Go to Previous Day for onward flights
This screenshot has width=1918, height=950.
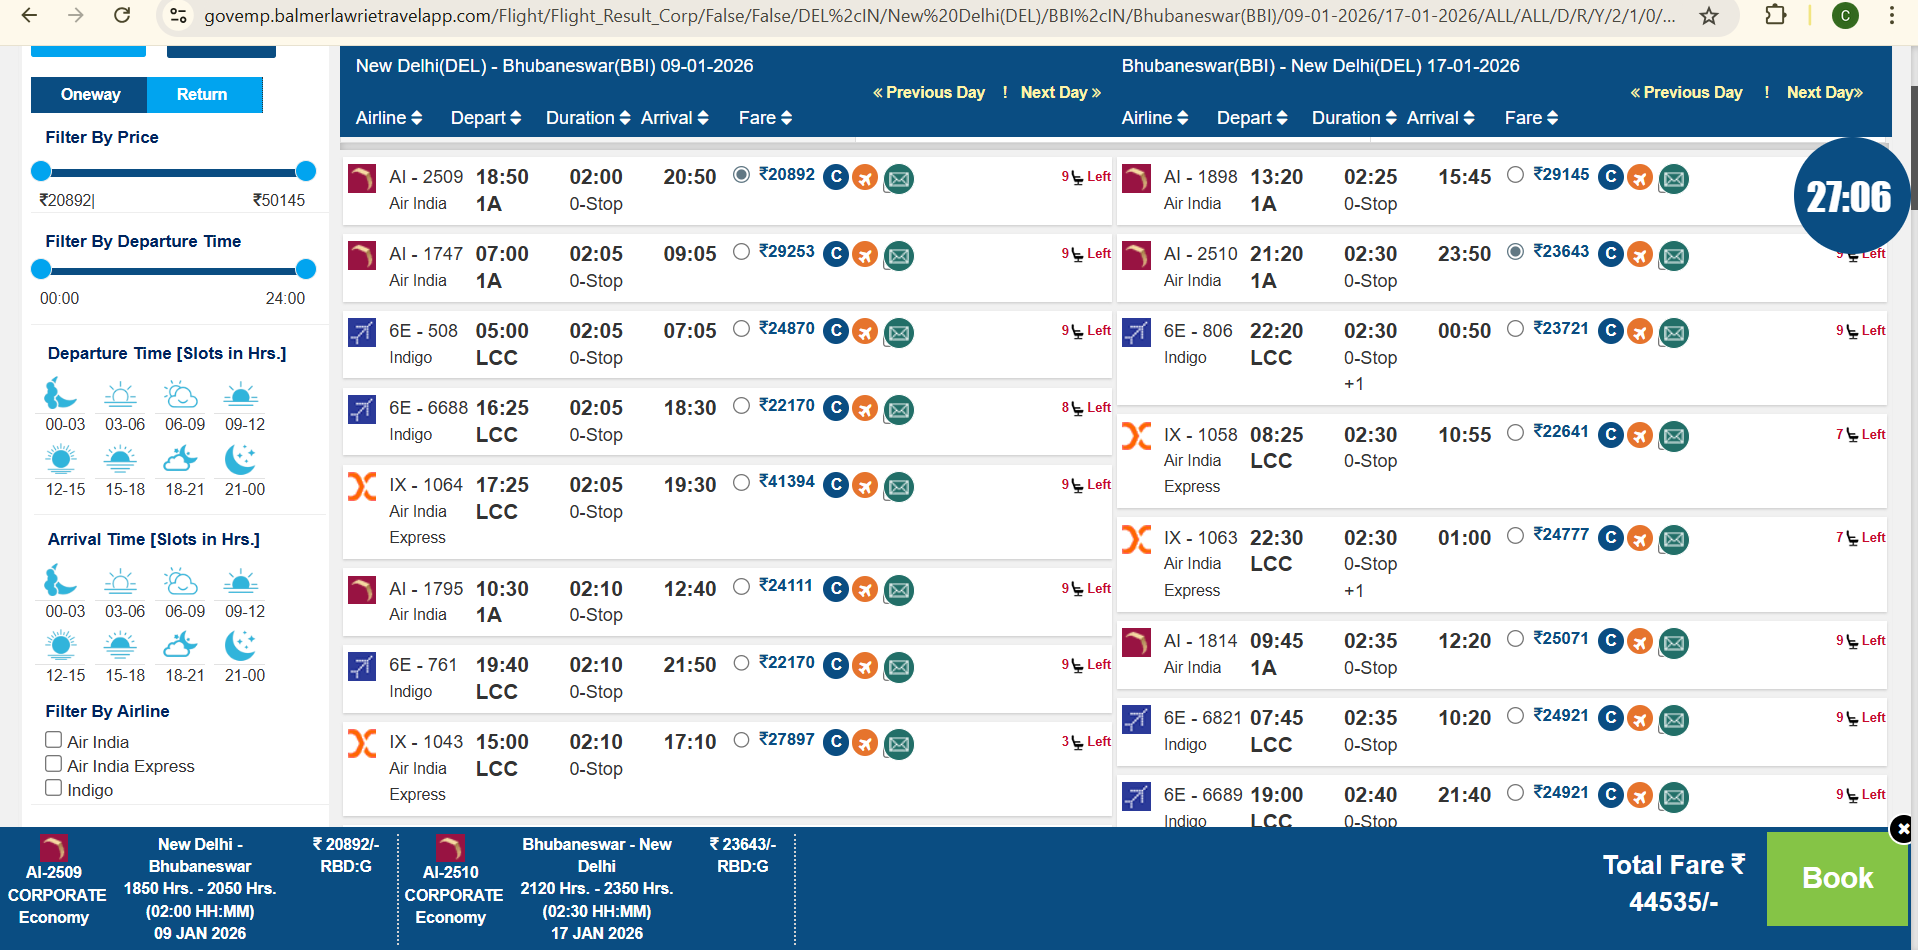click(x=928, y=93)
